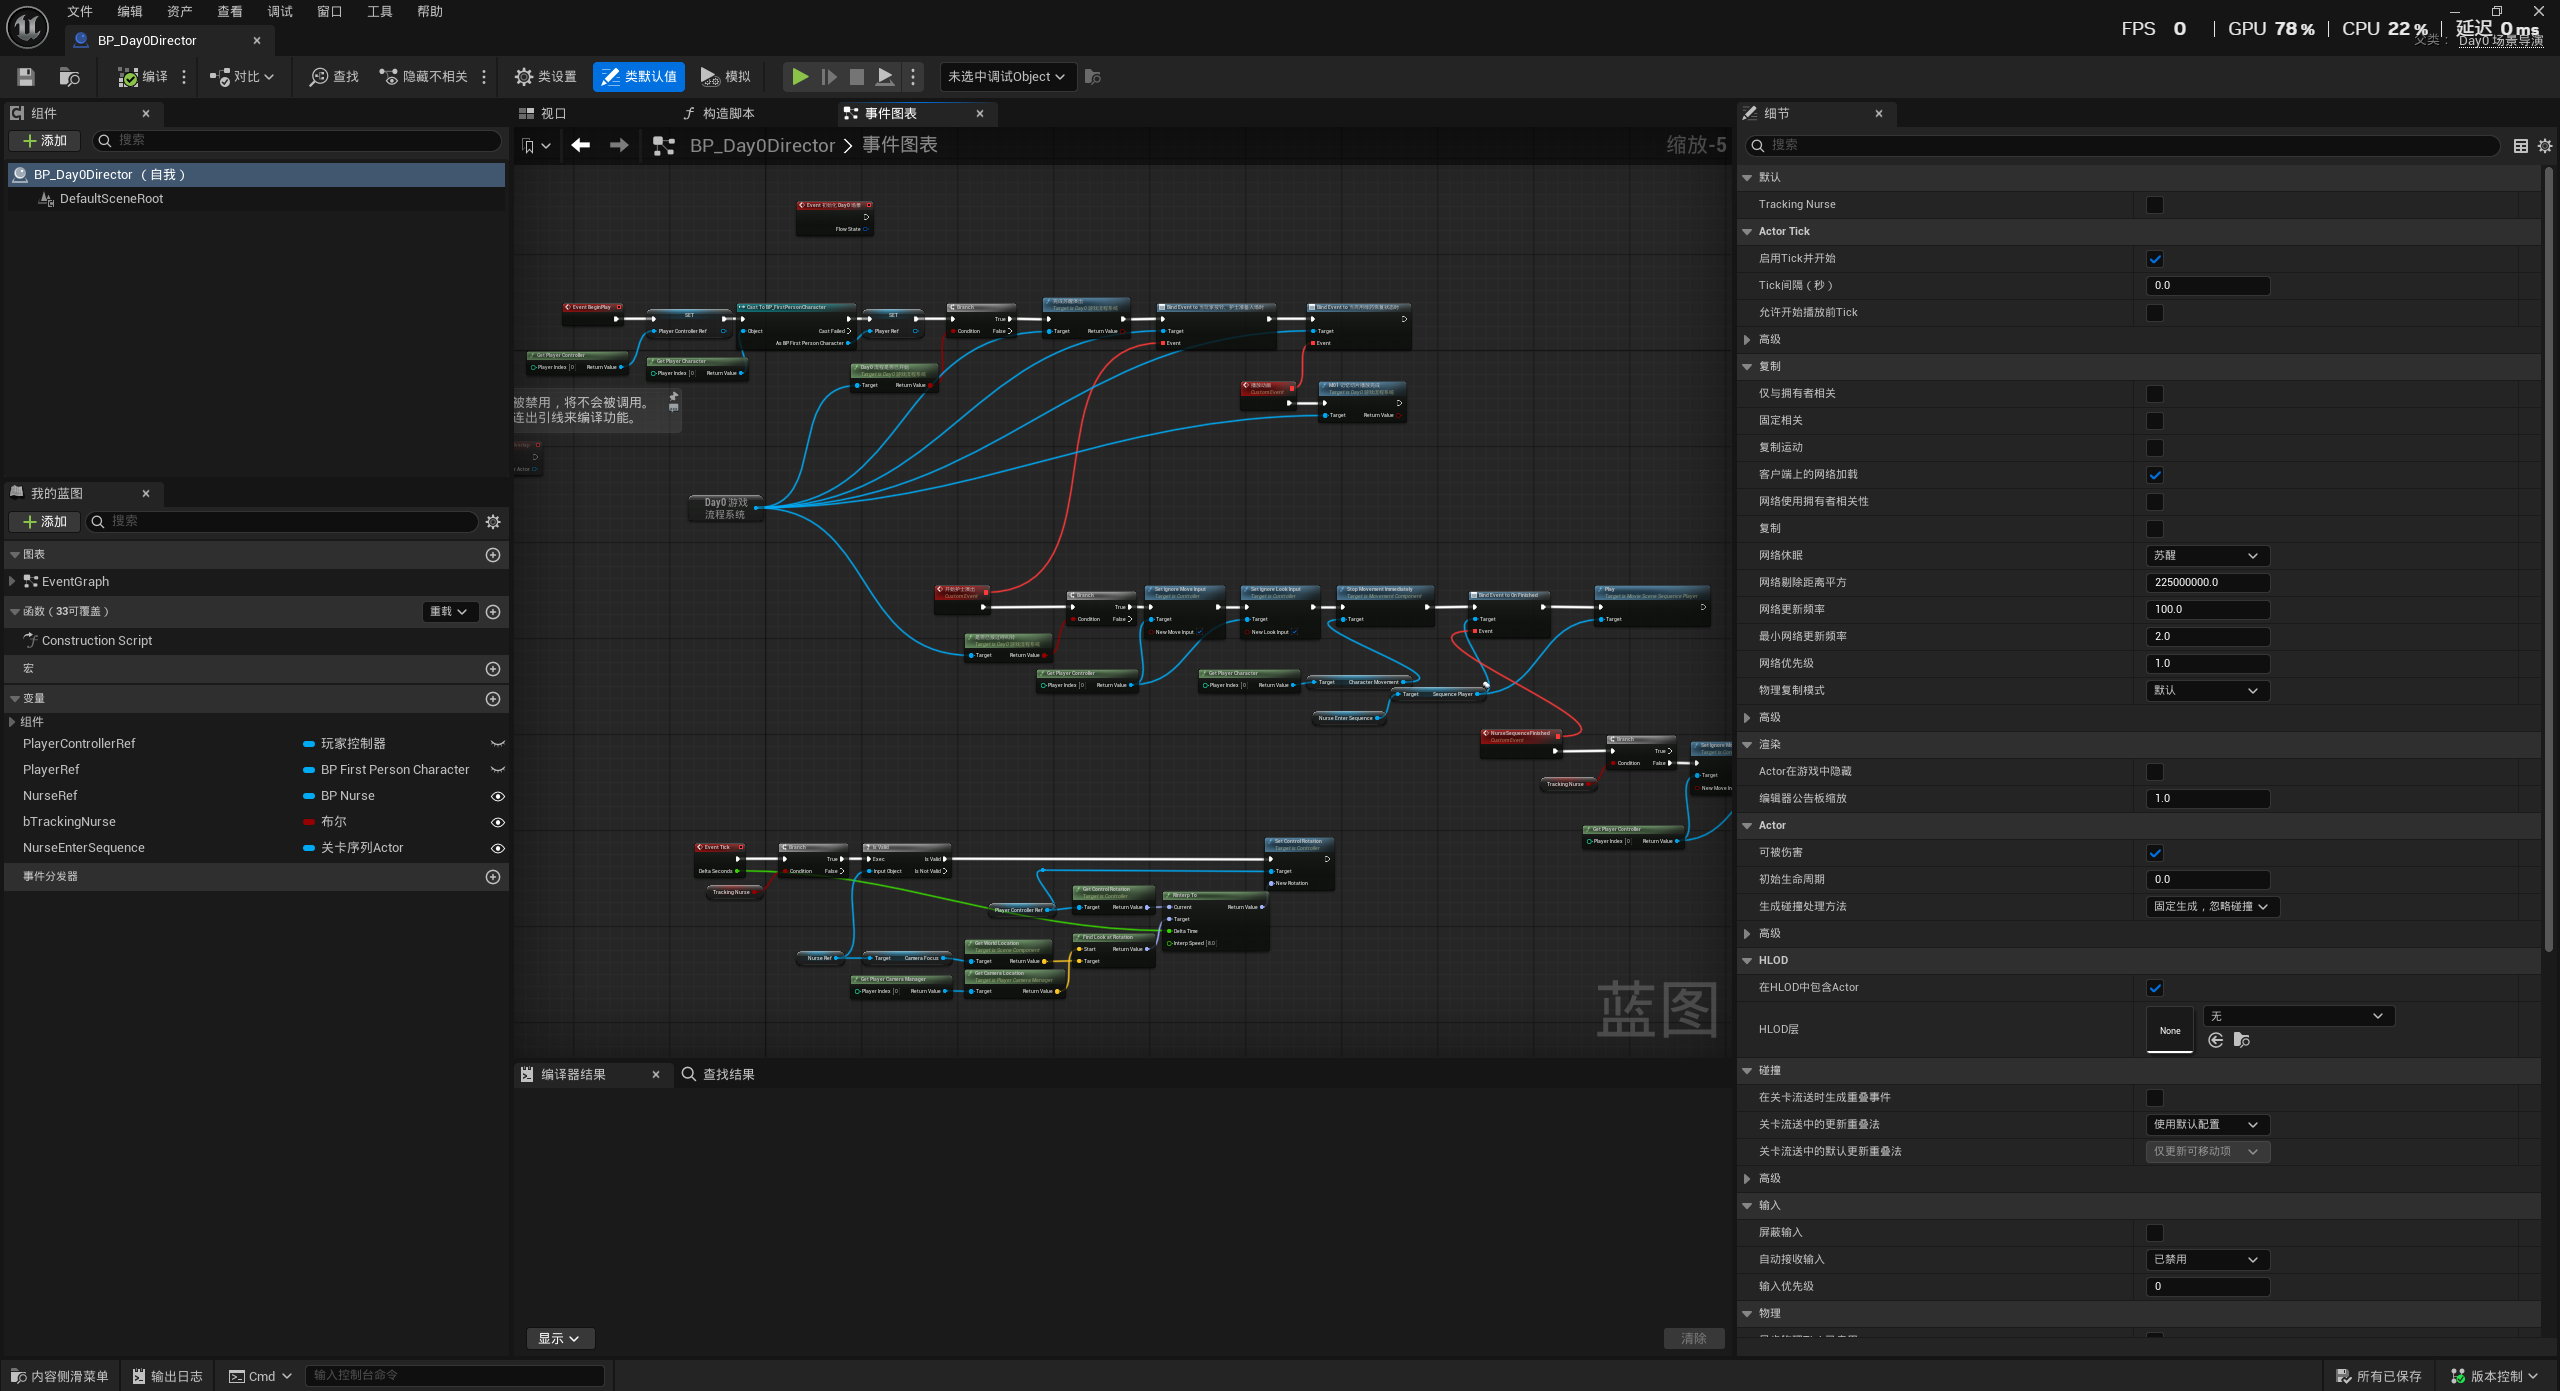Click the Save blueprint icon
This screenshot has height=1391, width=2560.
click(x=26, y=77)
